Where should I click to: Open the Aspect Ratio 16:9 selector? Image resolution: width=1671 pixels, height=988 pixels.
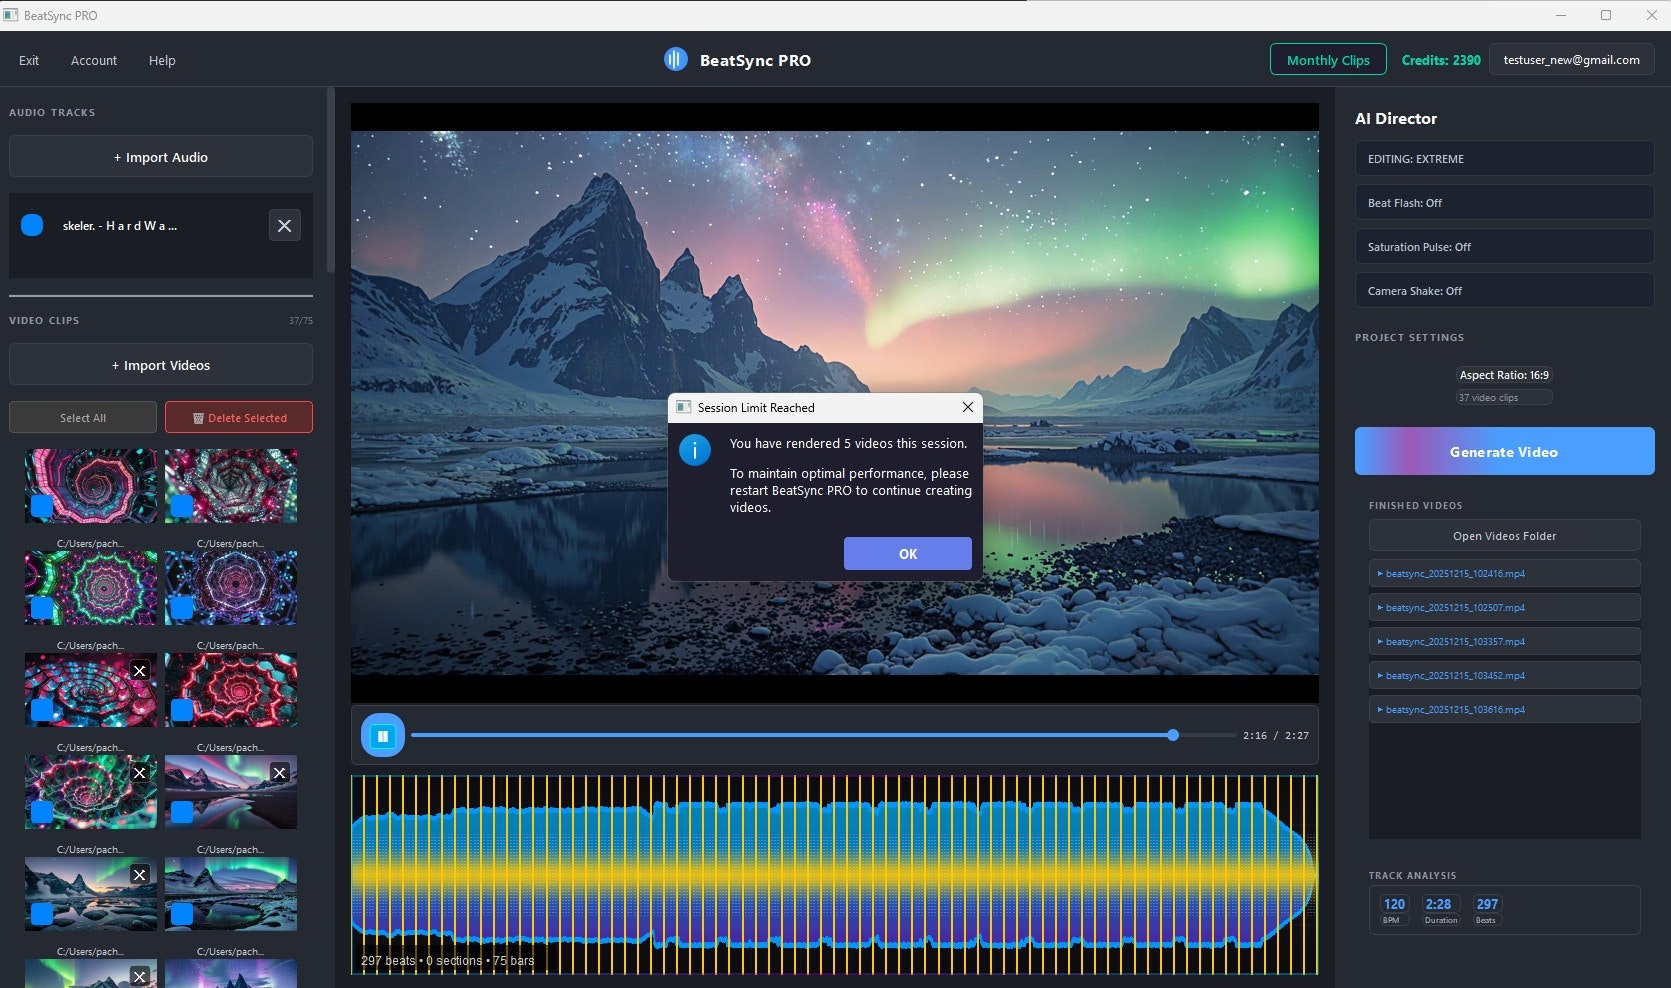(1503, 375)
